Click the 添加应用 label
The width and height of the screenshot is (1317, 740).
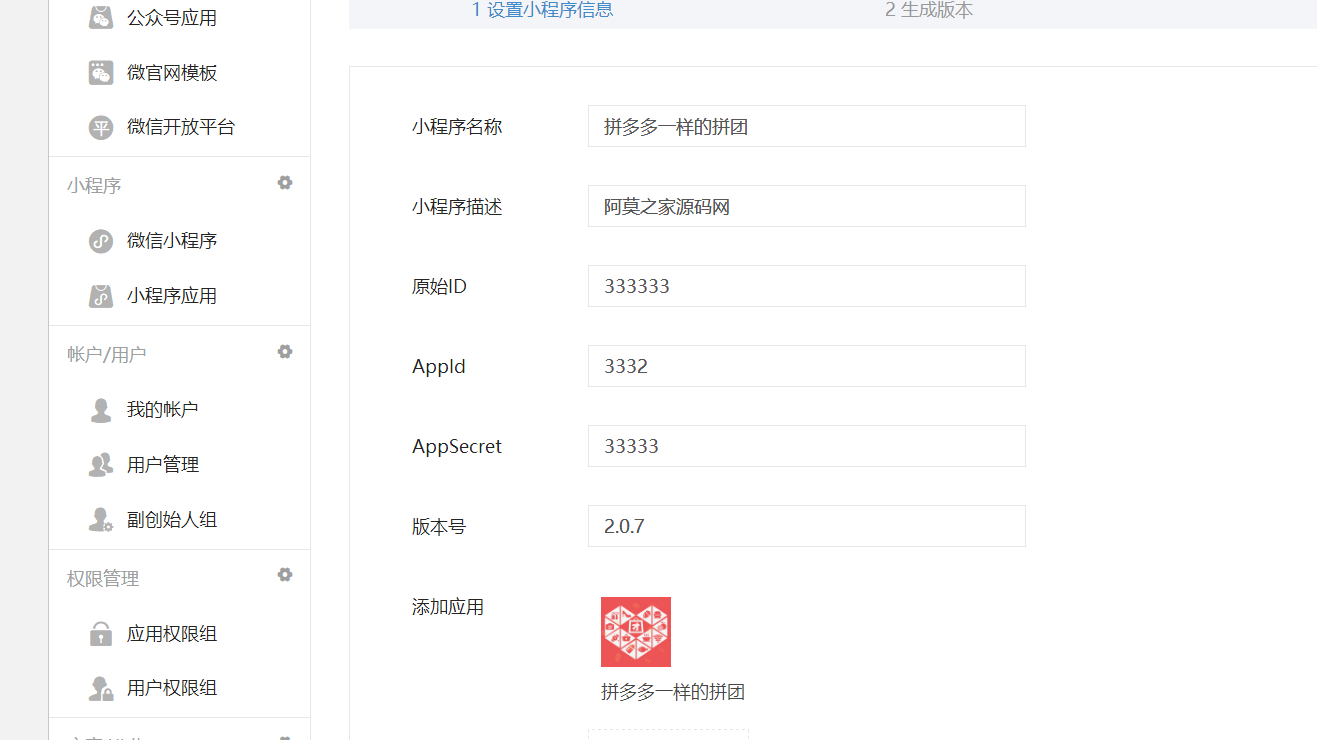click(448, 607)
